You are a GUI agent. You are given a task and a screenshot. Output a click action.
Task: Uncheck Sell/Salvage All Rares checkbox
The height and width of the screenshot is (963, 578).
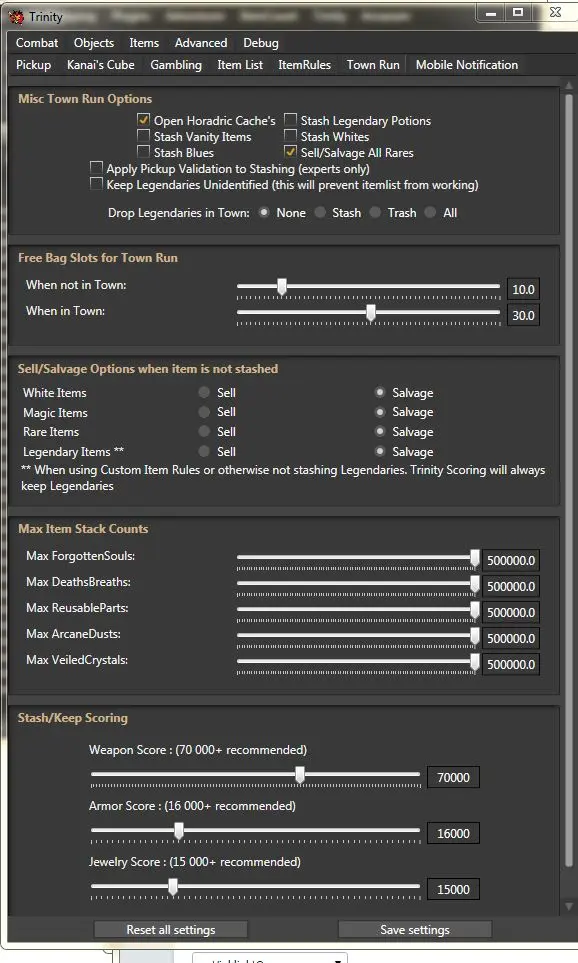[290, 151]
